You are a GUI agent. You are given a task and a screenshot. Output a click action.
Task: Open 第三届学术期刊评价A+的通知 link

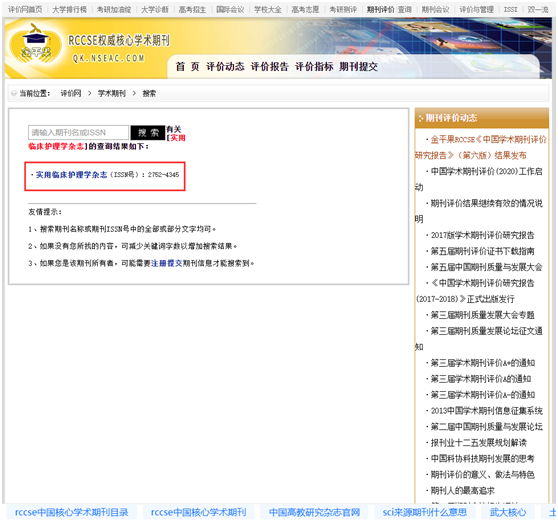[483, 363]
